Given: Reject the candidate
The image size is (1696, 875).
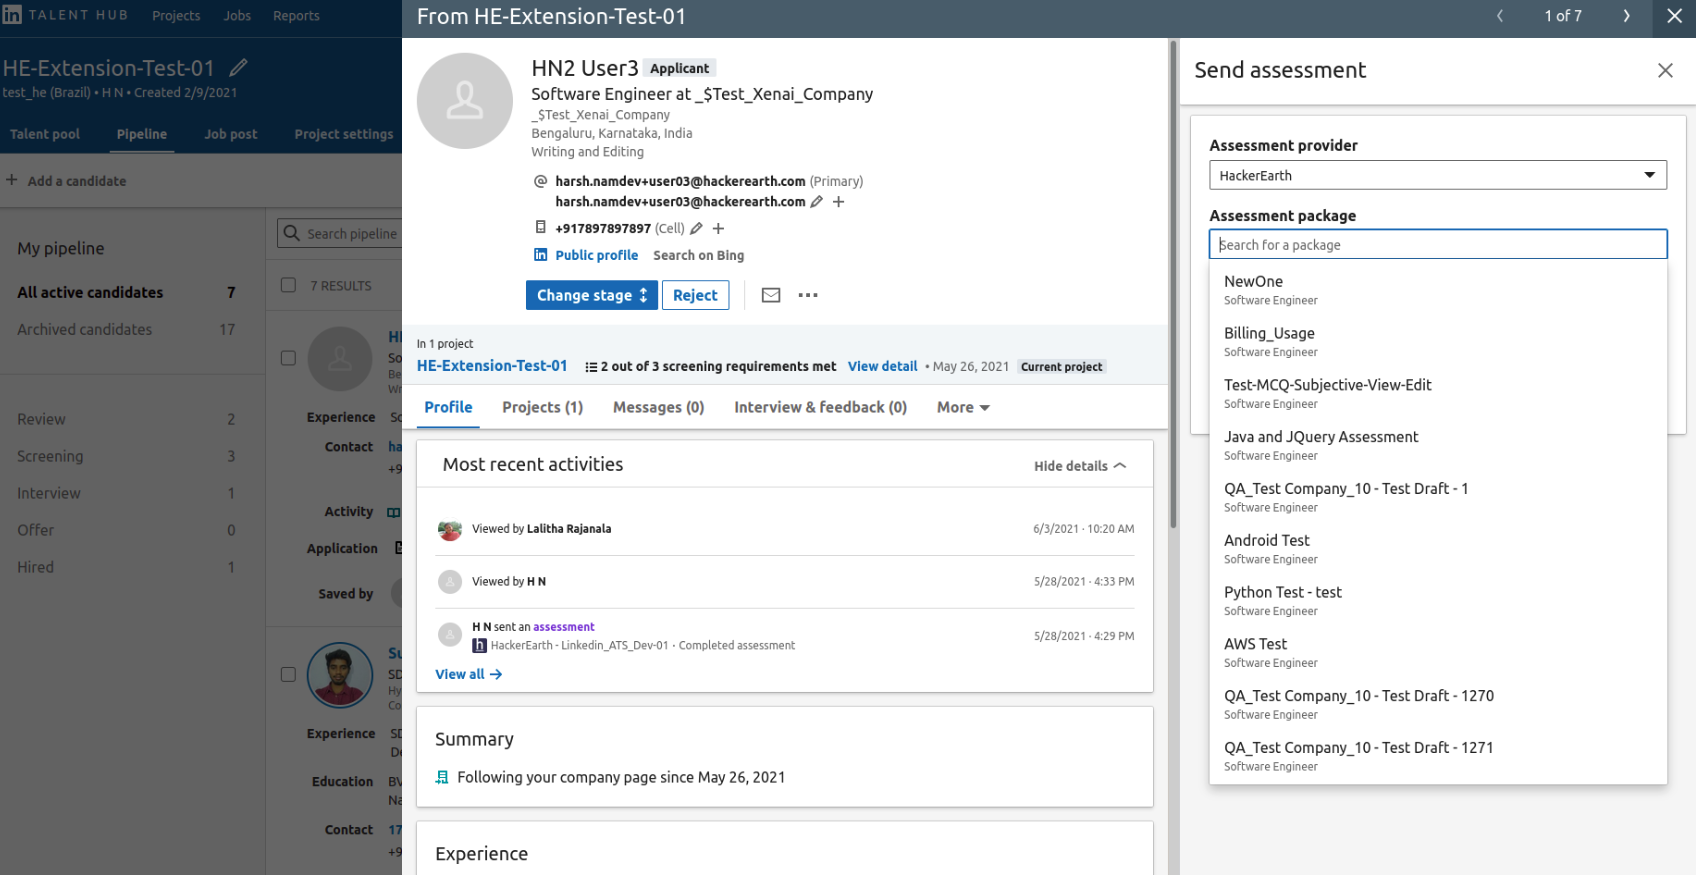Looking at the screenshot, I should click(x=695, y=295).
